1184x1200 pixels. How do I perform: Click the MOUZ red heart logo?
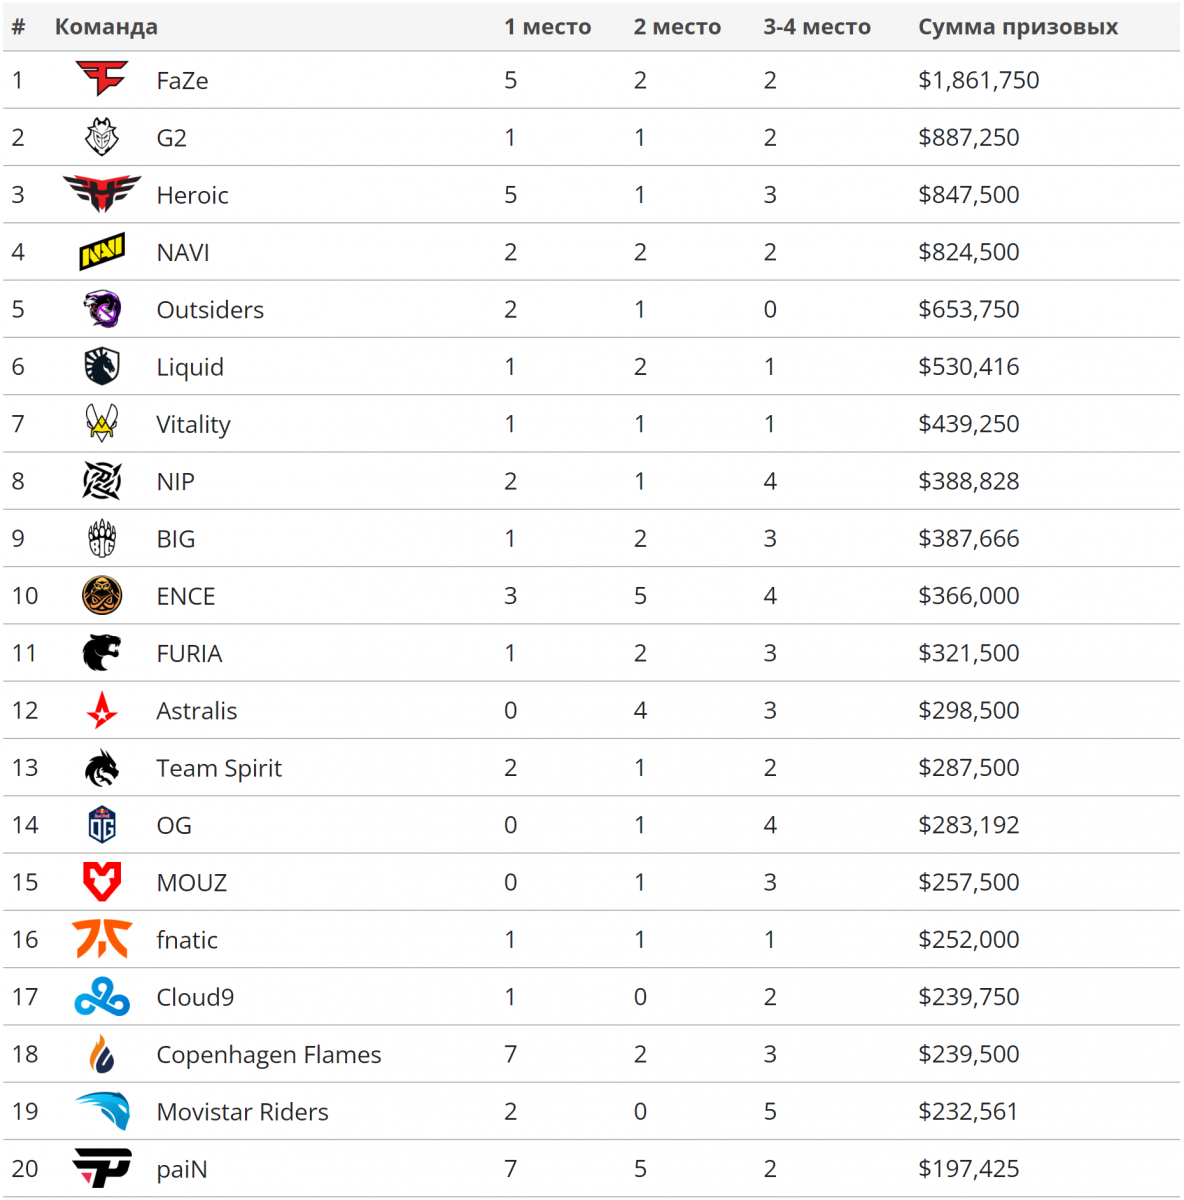(102, 882)
